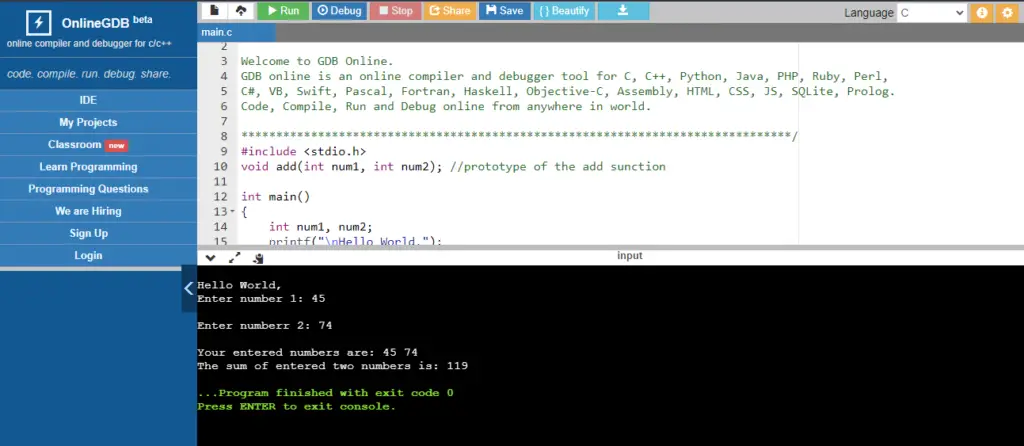Start debugging with the Debug button
Screen dimensions: 1024x446
pos(339,10)
